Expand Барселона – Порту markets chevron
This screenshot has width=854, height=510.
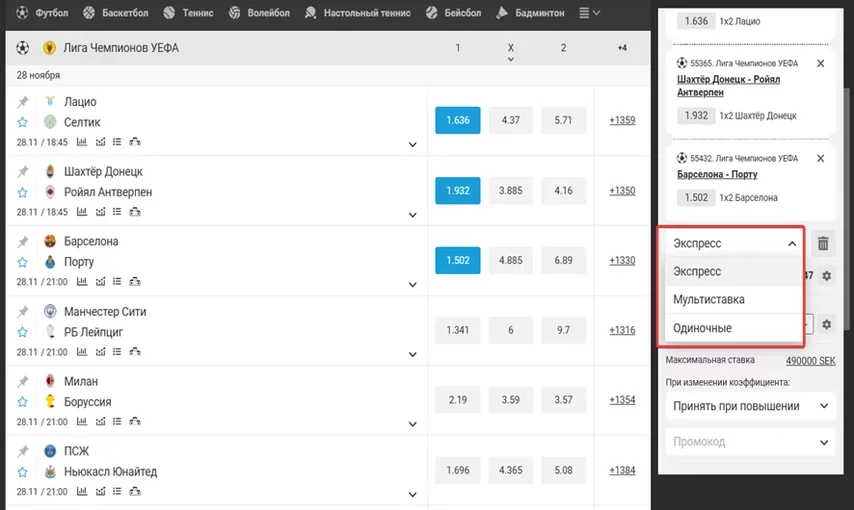click(x=413, y=284)
